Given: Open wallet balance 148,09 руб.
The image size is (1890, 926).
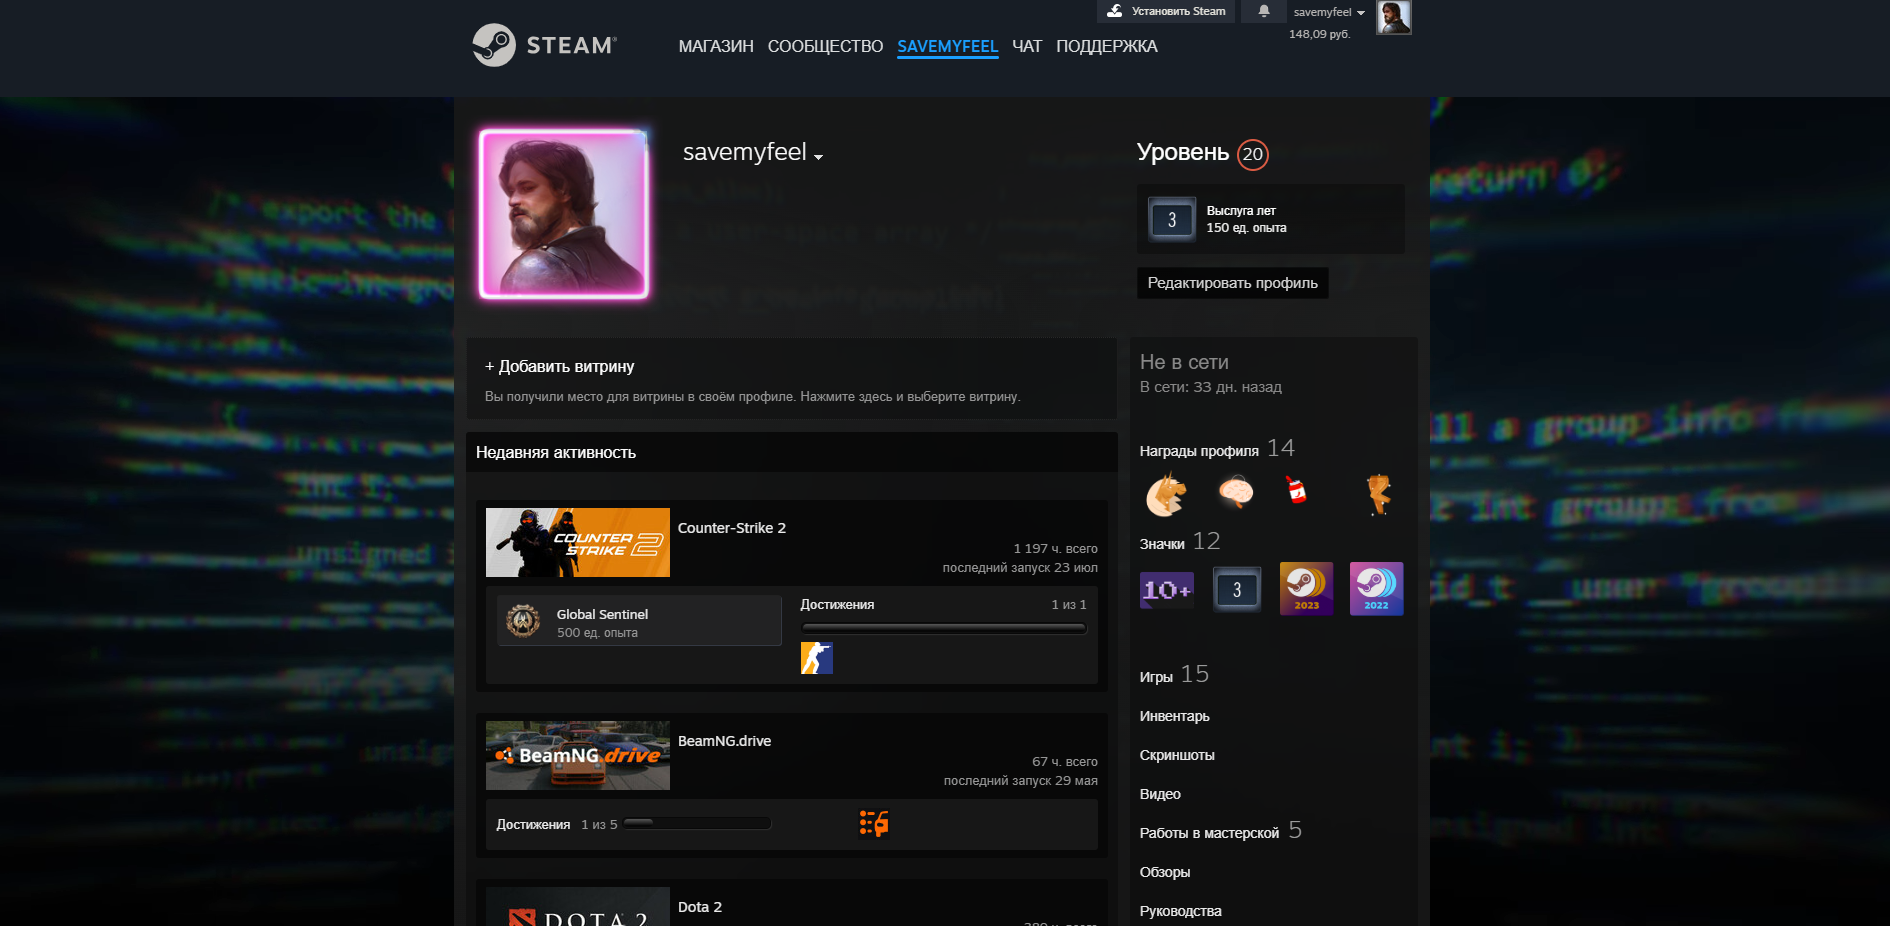Looking at the screenshot, I should (1319, 34).
